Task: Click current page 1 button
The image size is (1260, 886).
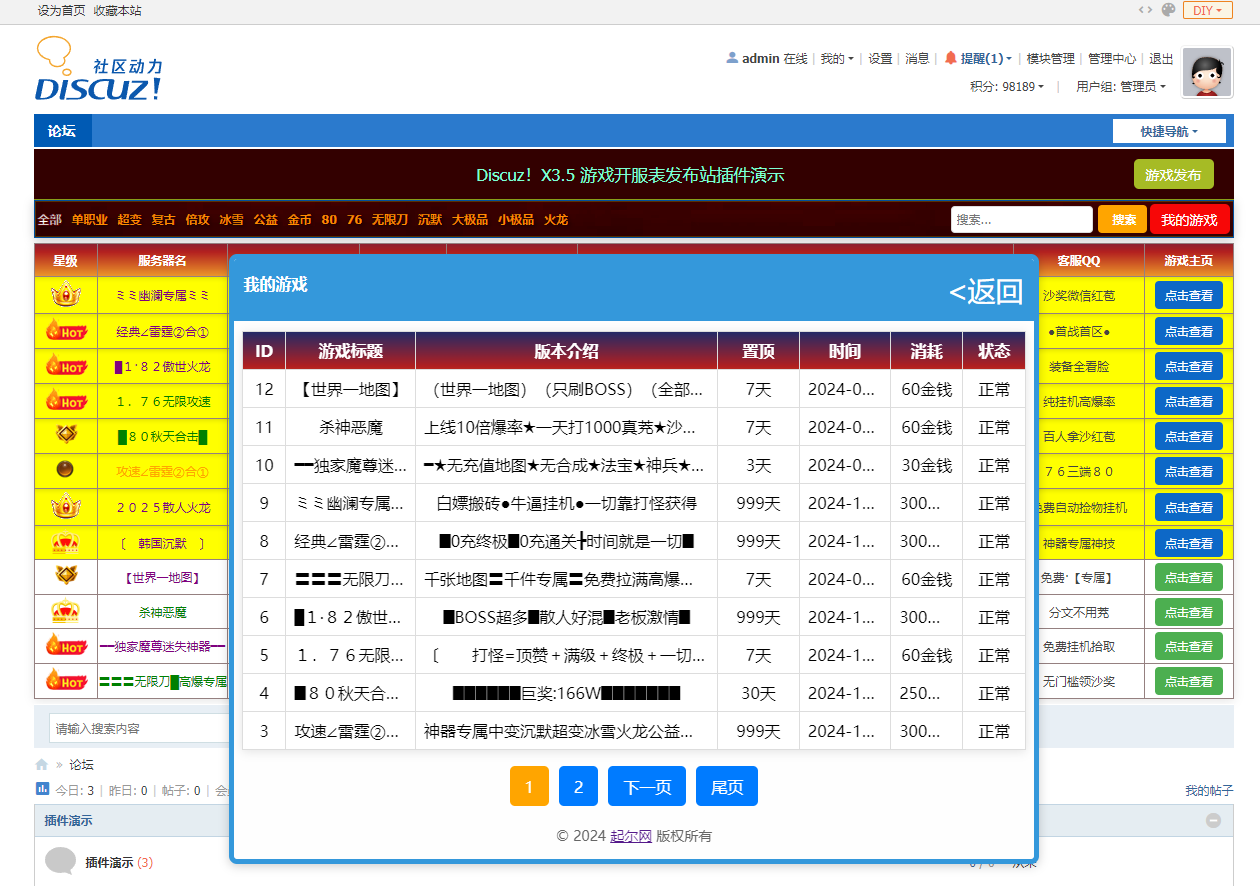Action: point(529,786)
